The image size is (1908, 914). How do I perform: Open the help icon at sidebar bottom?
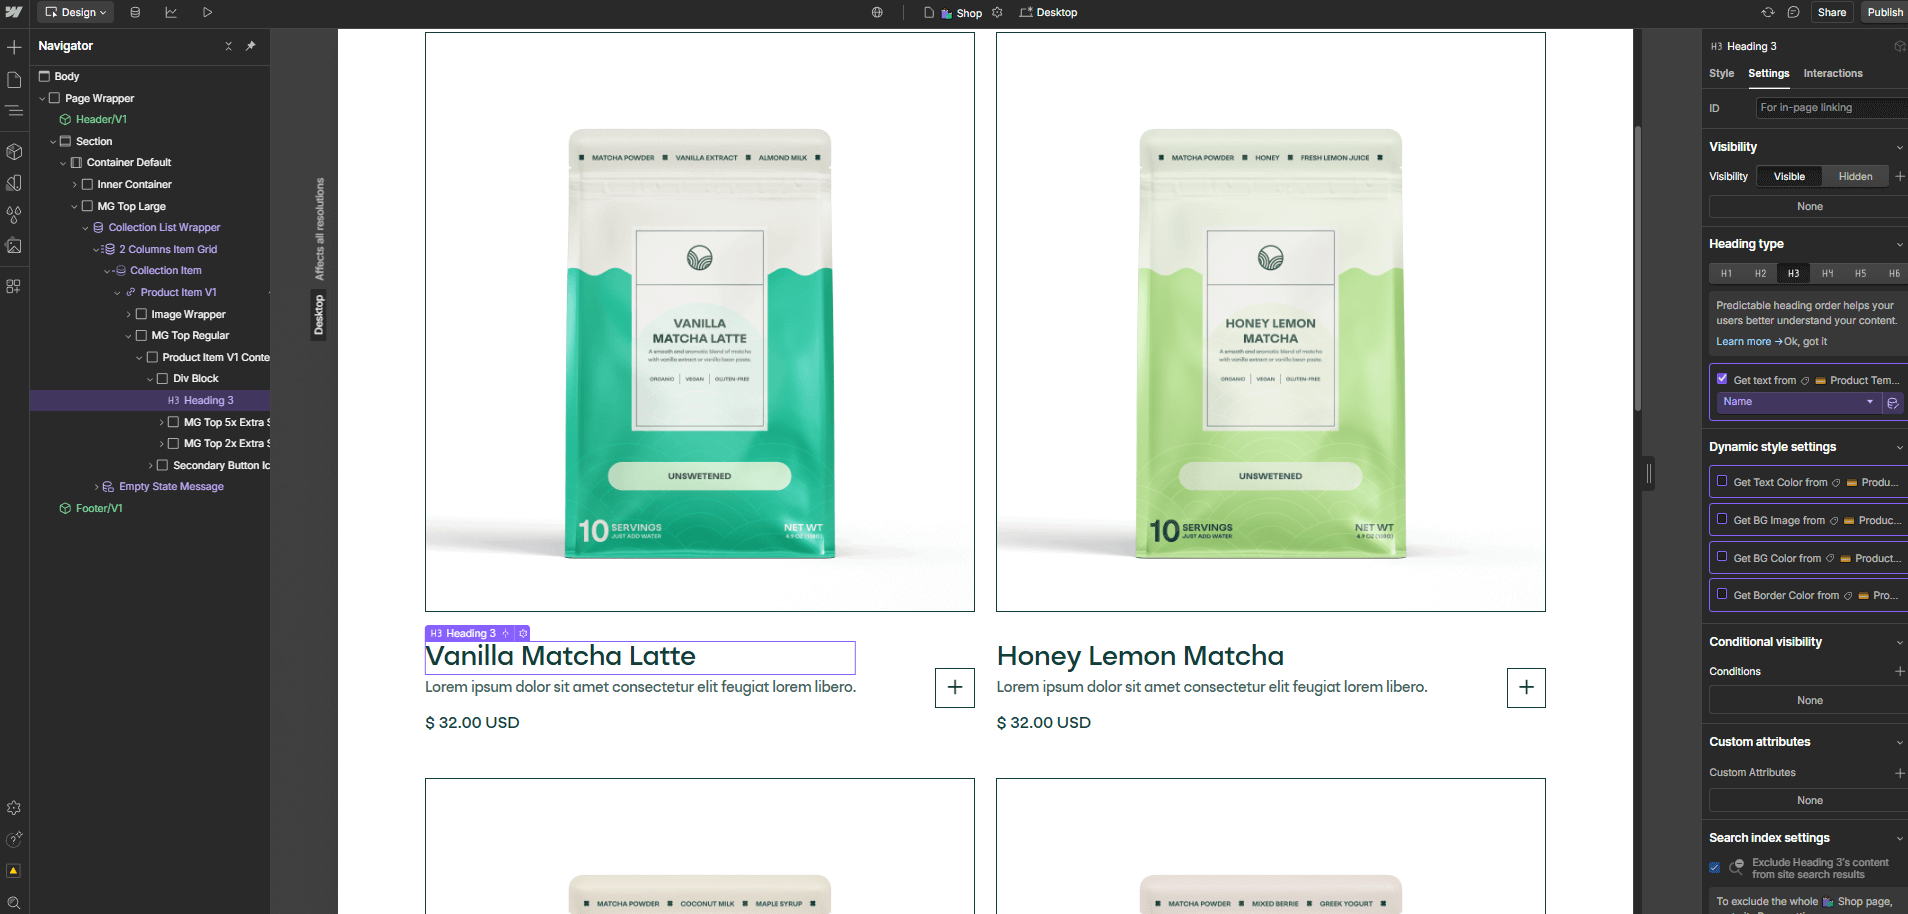point(14,840)
